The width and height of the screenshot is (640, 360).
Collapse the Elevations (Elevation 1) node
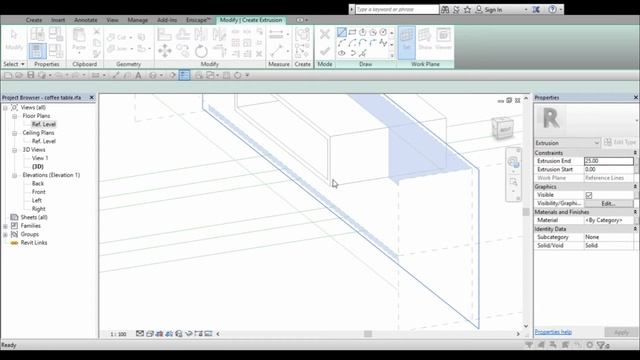[15, 175]
